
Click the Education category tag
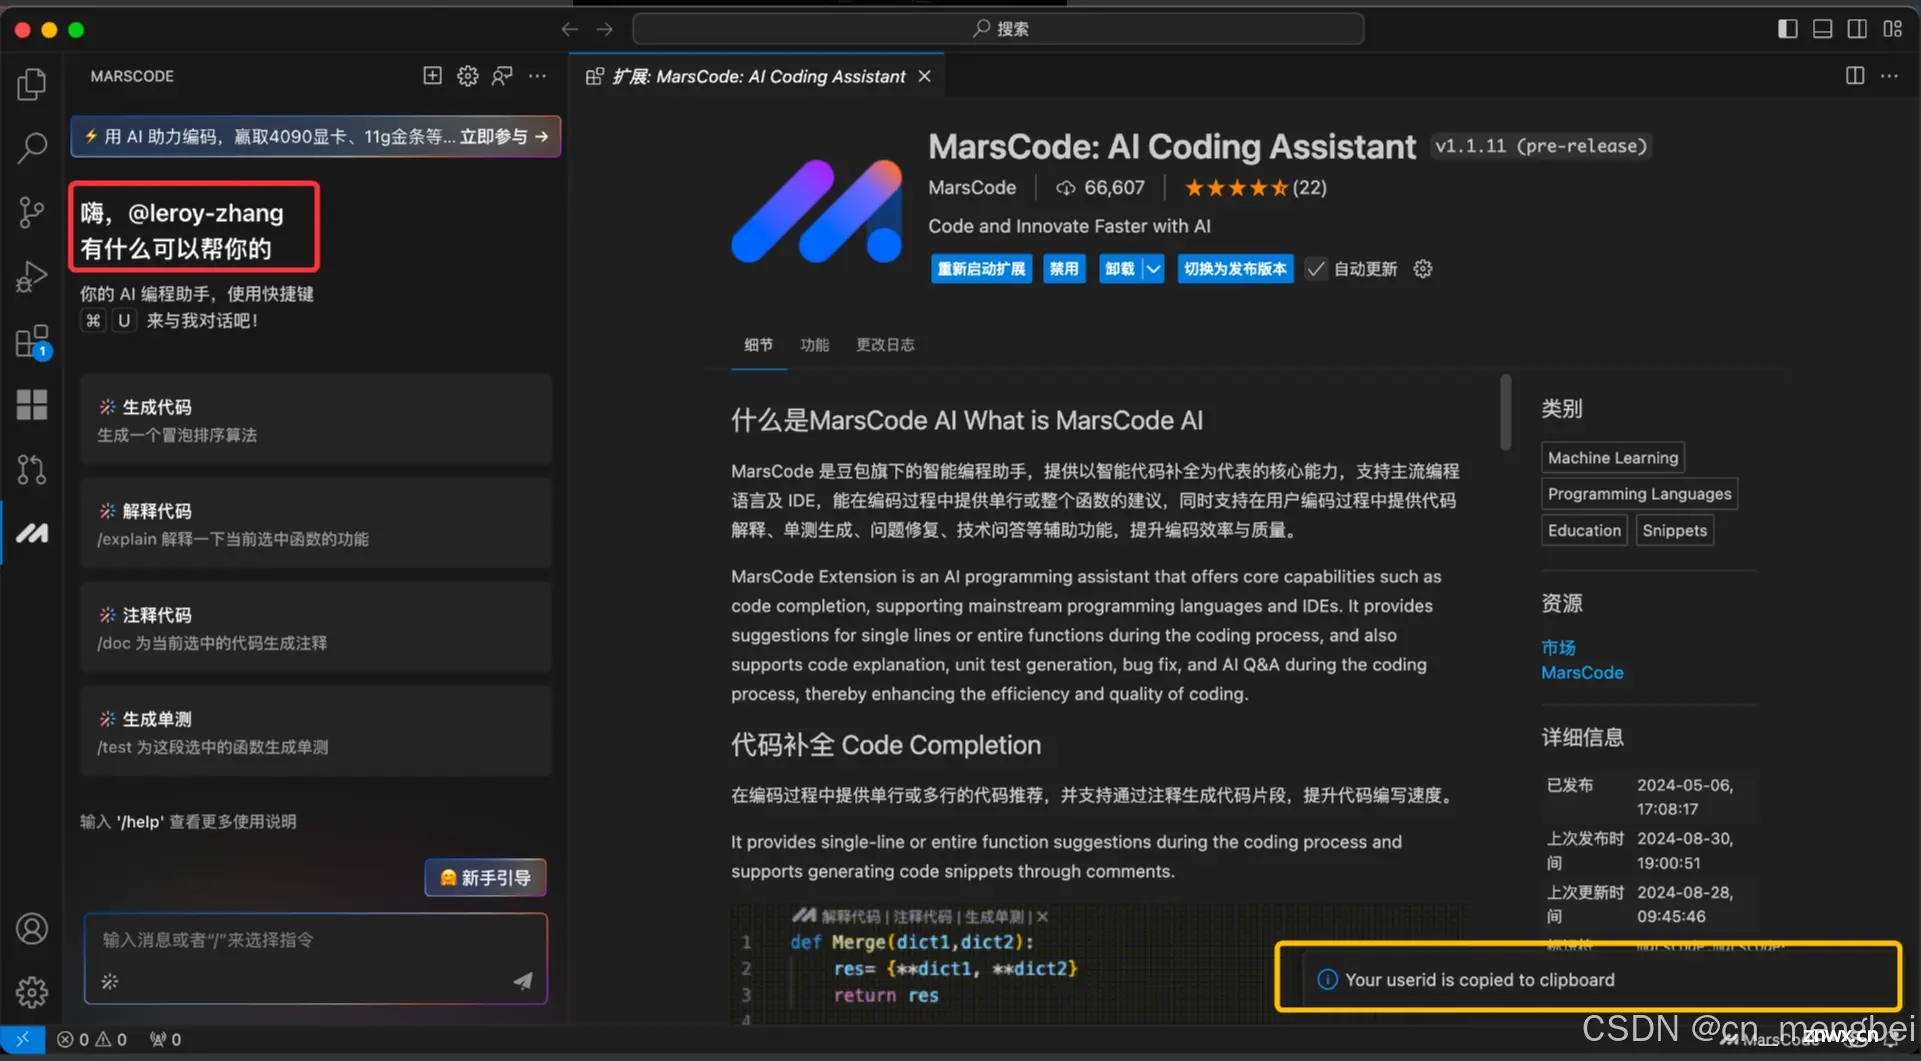1584,530
